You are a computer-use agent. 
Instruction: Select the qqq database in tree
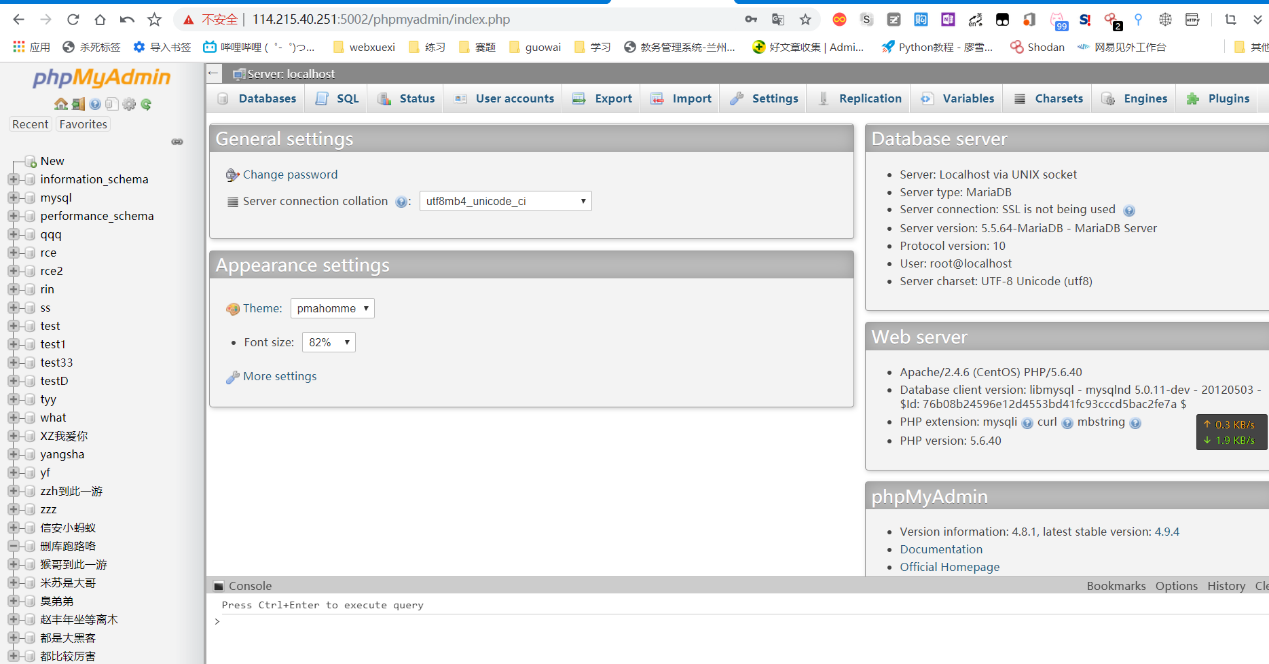(51, 235)
